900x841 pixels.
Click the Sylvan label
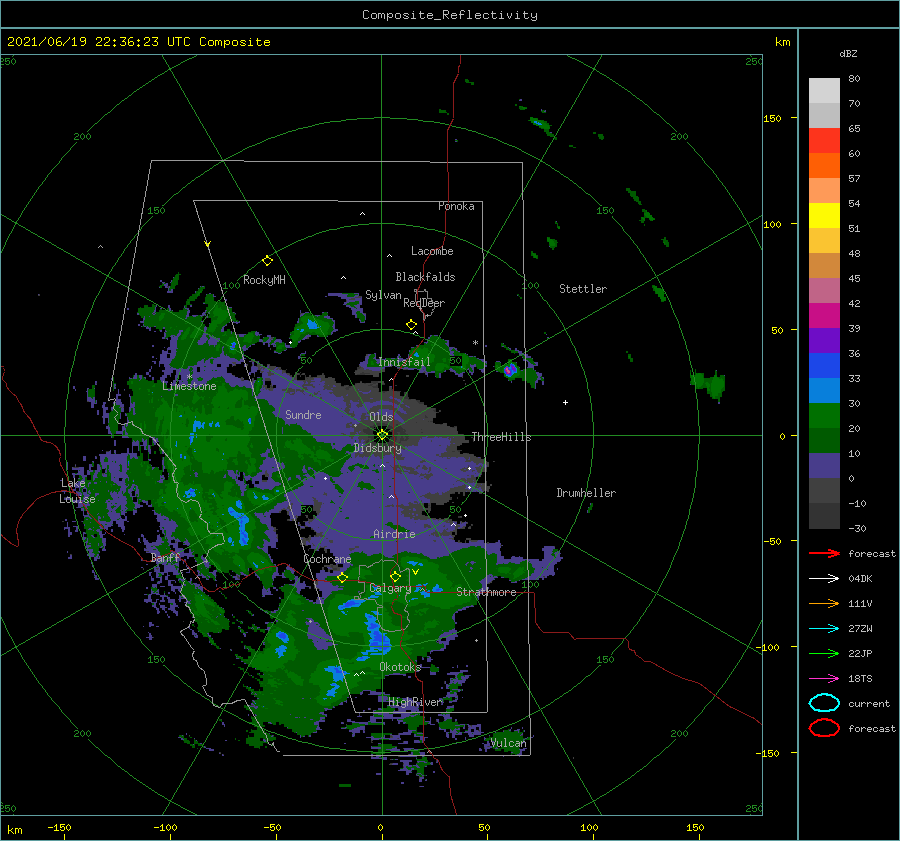(x=383, y=295)
